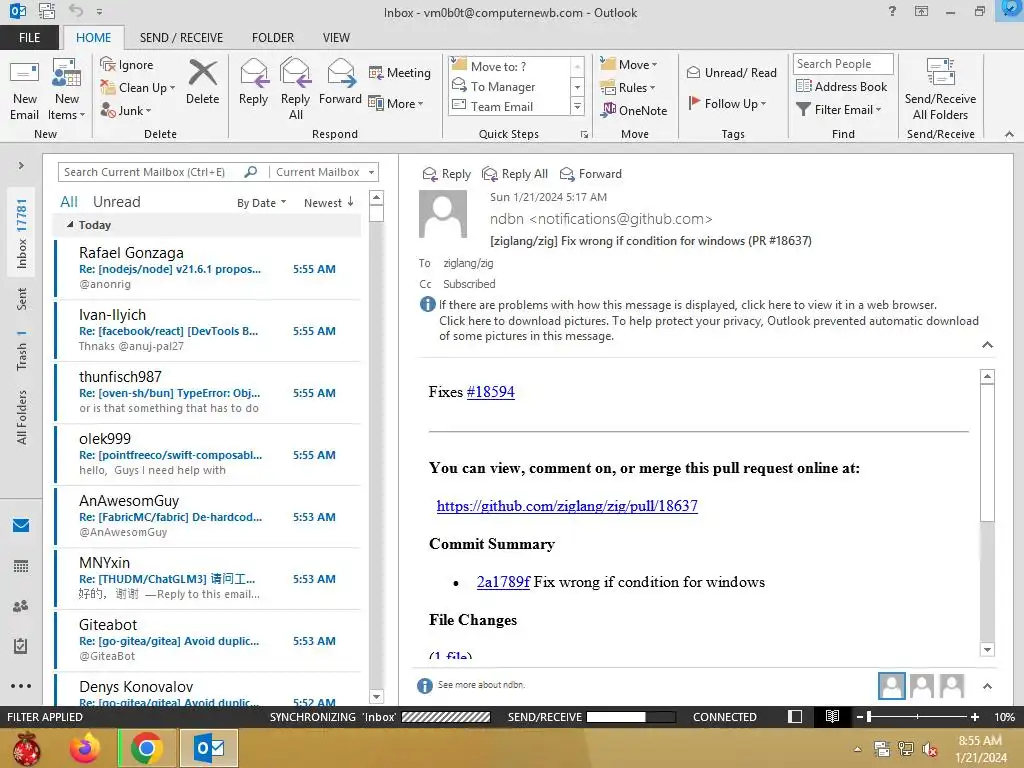Switch to the VIEW tab

[x=336, y=37]
